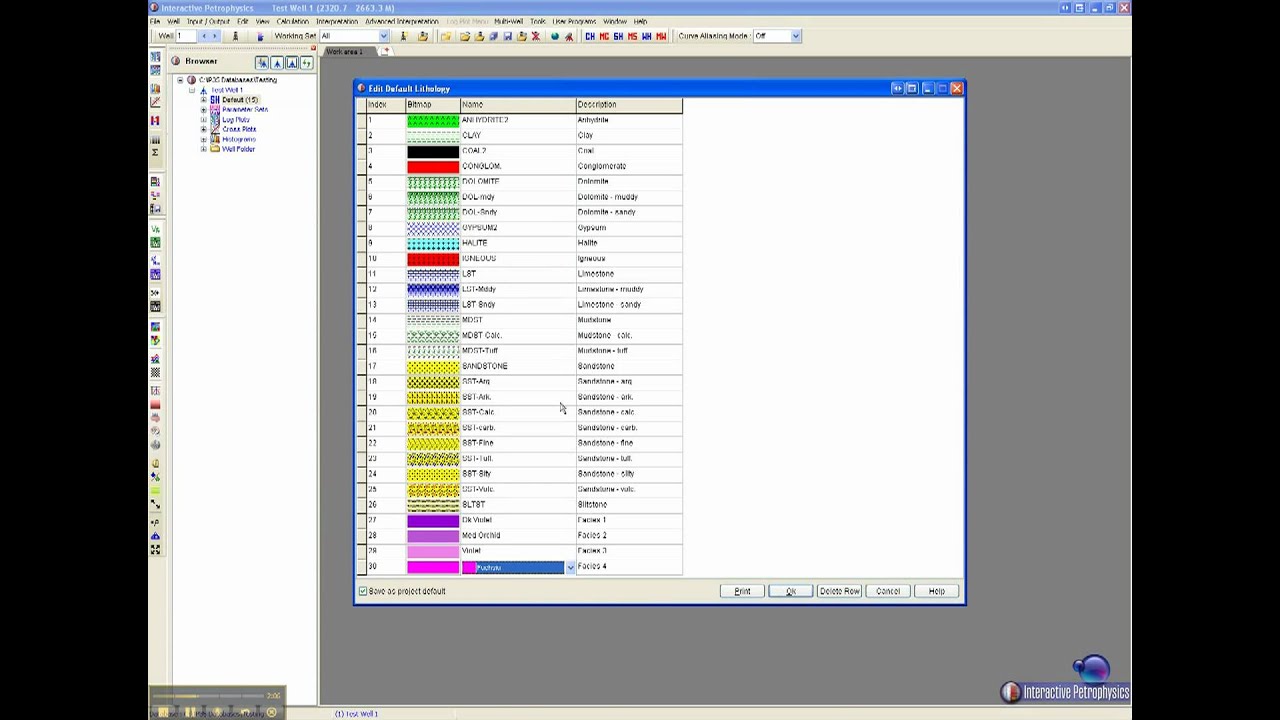Open the Working Set dropdown
This screenshot has width=1280, height=720.
click(383, 36)
